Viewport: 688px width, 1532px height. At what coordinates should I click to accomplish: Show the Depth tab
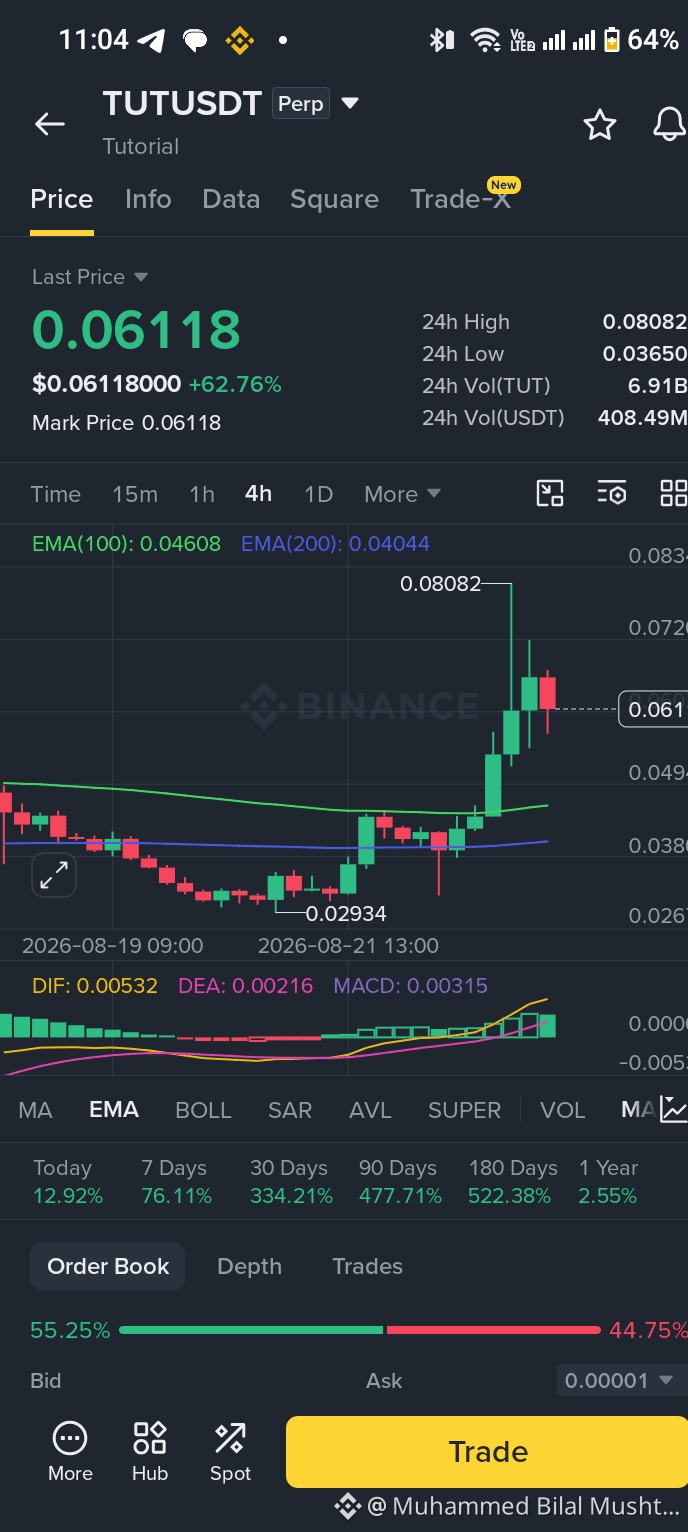coord(249,1266)
